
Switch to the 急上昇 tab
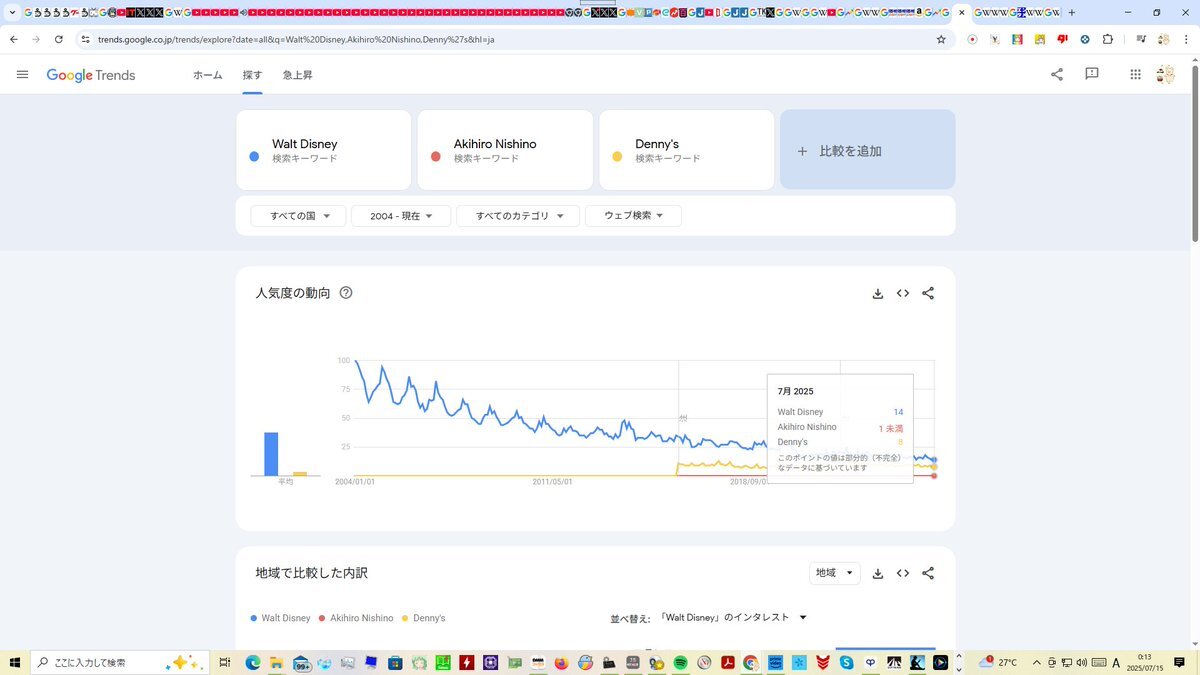click(298, 75)
